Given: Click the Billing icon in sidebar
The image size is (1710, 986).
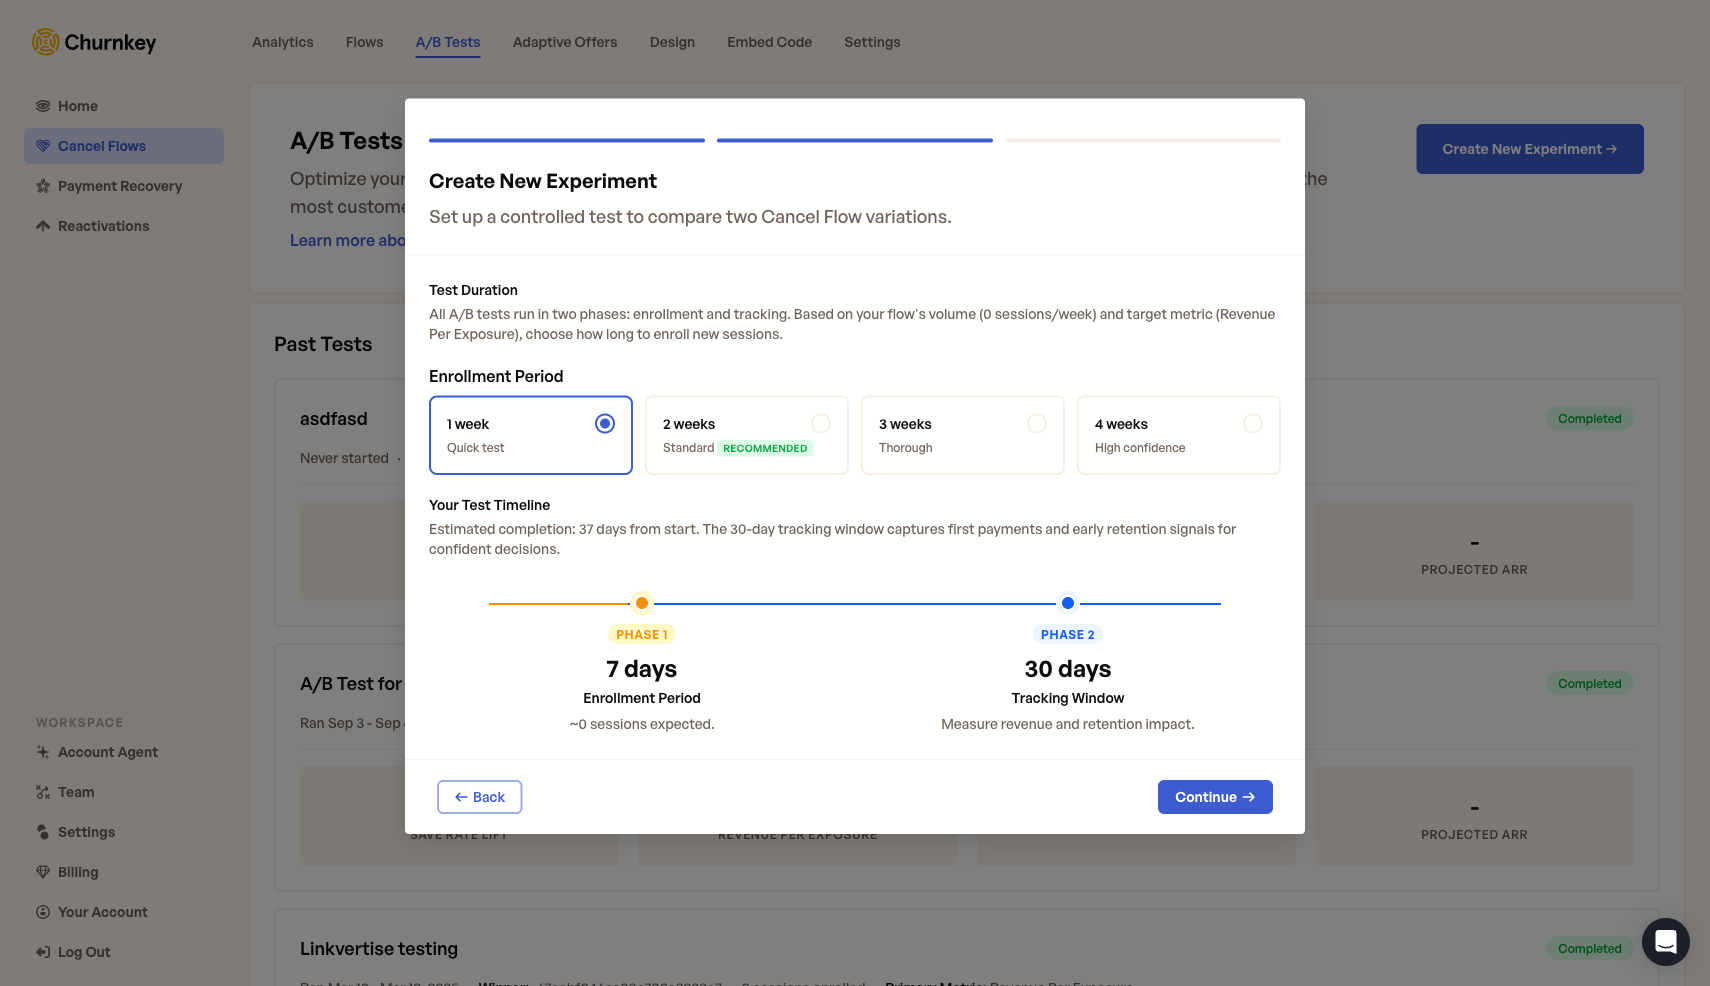Looking at the screenshot, I should point(43,872).
